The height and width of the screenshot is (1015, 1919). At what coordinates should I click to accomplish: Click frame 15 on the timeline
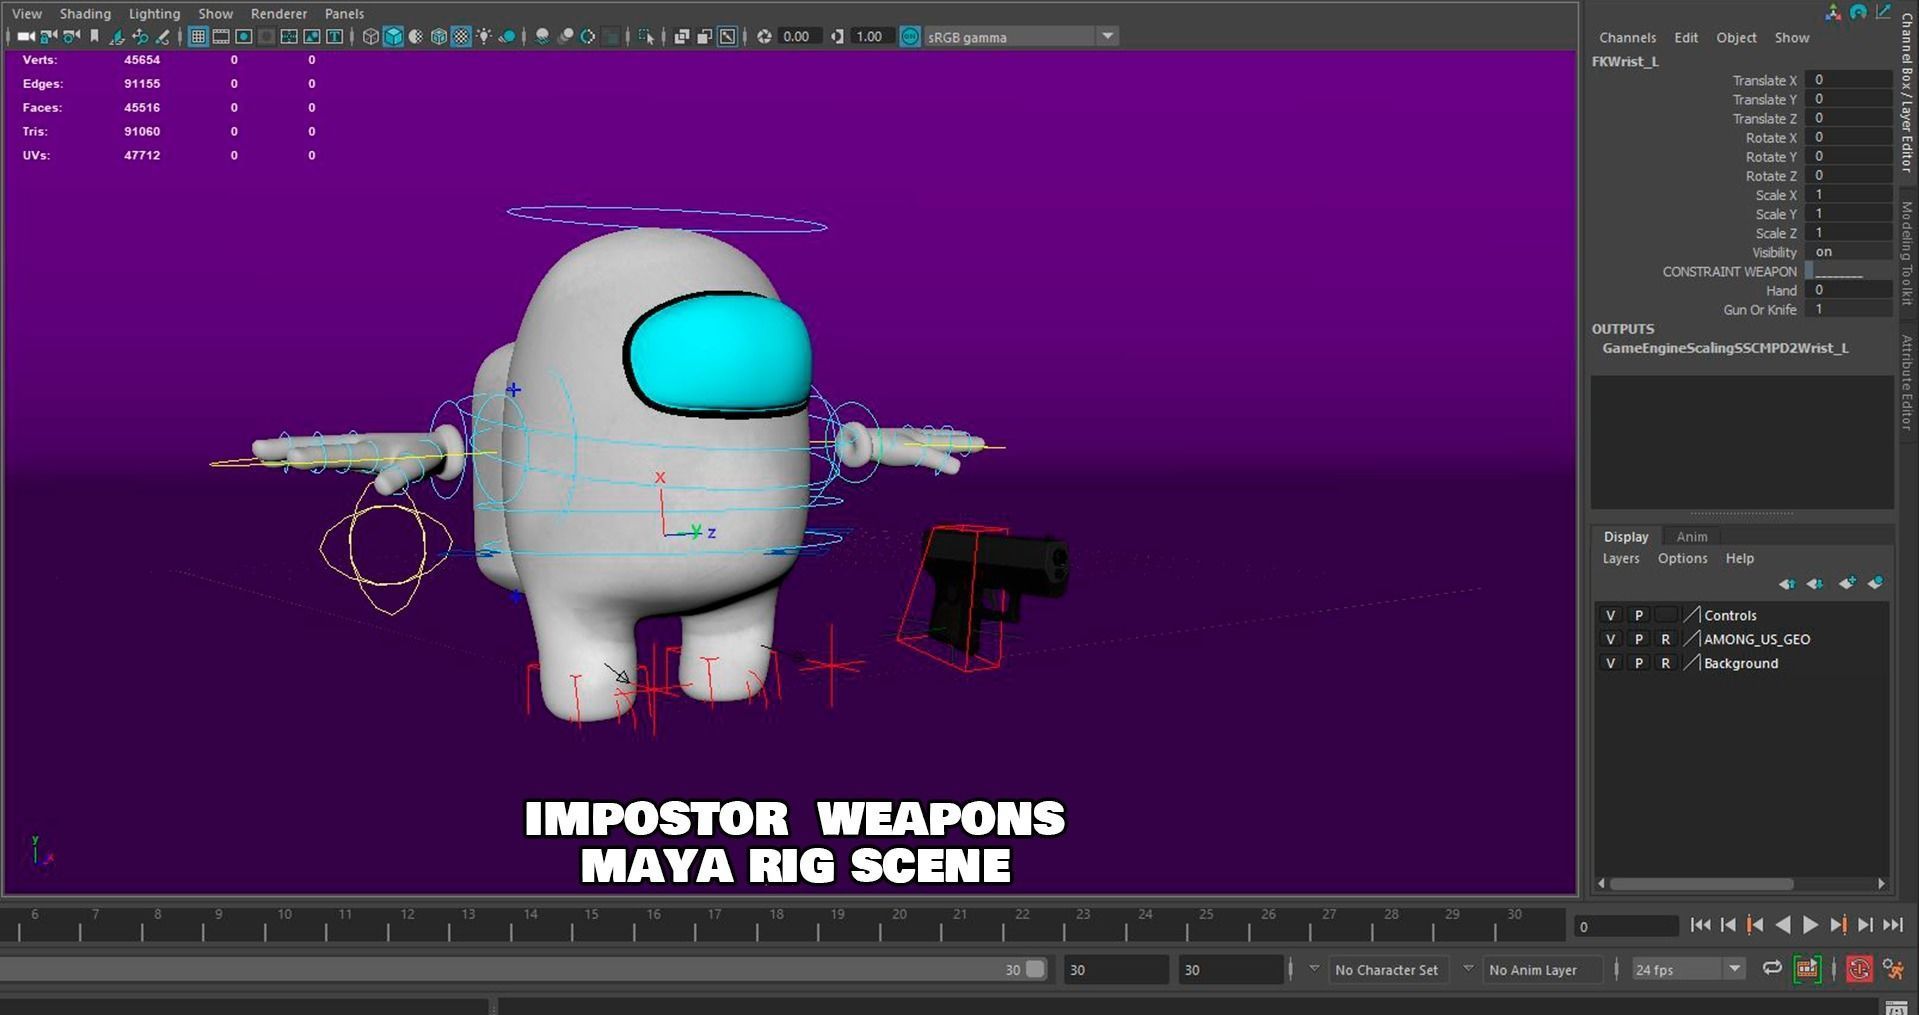coord(591,927)
